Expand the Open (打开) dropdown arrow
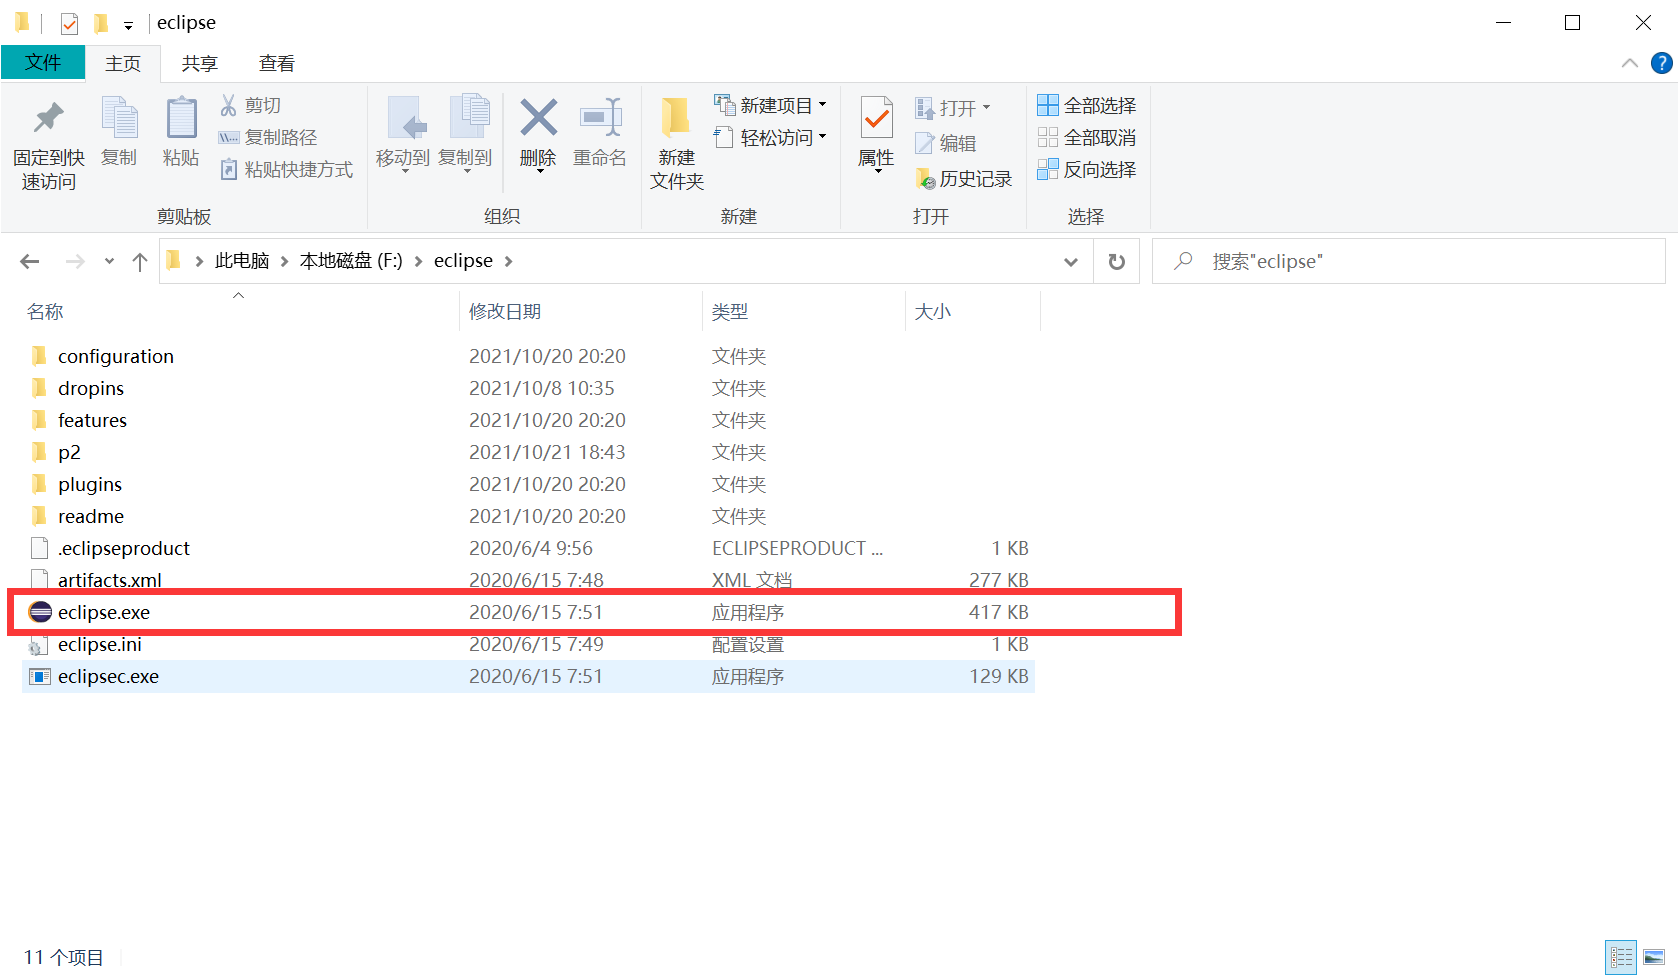Viewport: 1679px width, 976px height. 986,107
